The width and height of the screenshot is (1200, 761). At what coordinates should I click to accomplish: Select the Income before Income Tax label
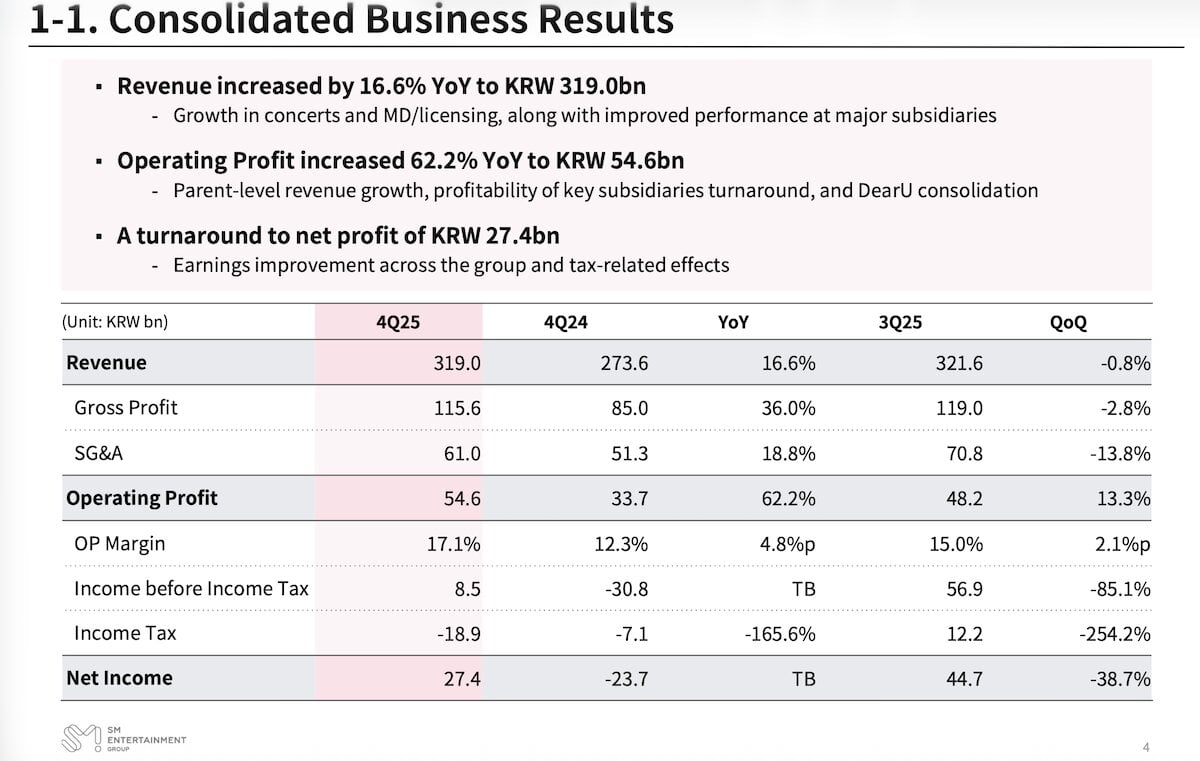tap(191, 589)
